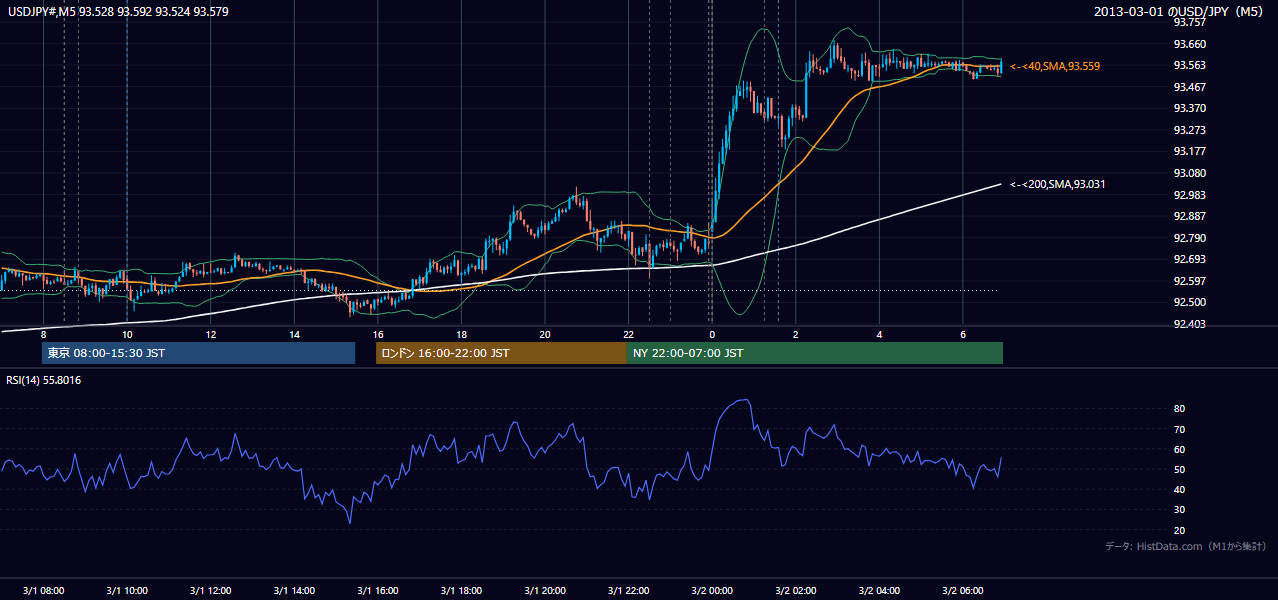The width and height of the screenshot is (1278, 600).
Task: Click price axis value 92.983
Action: (1189, 195)
